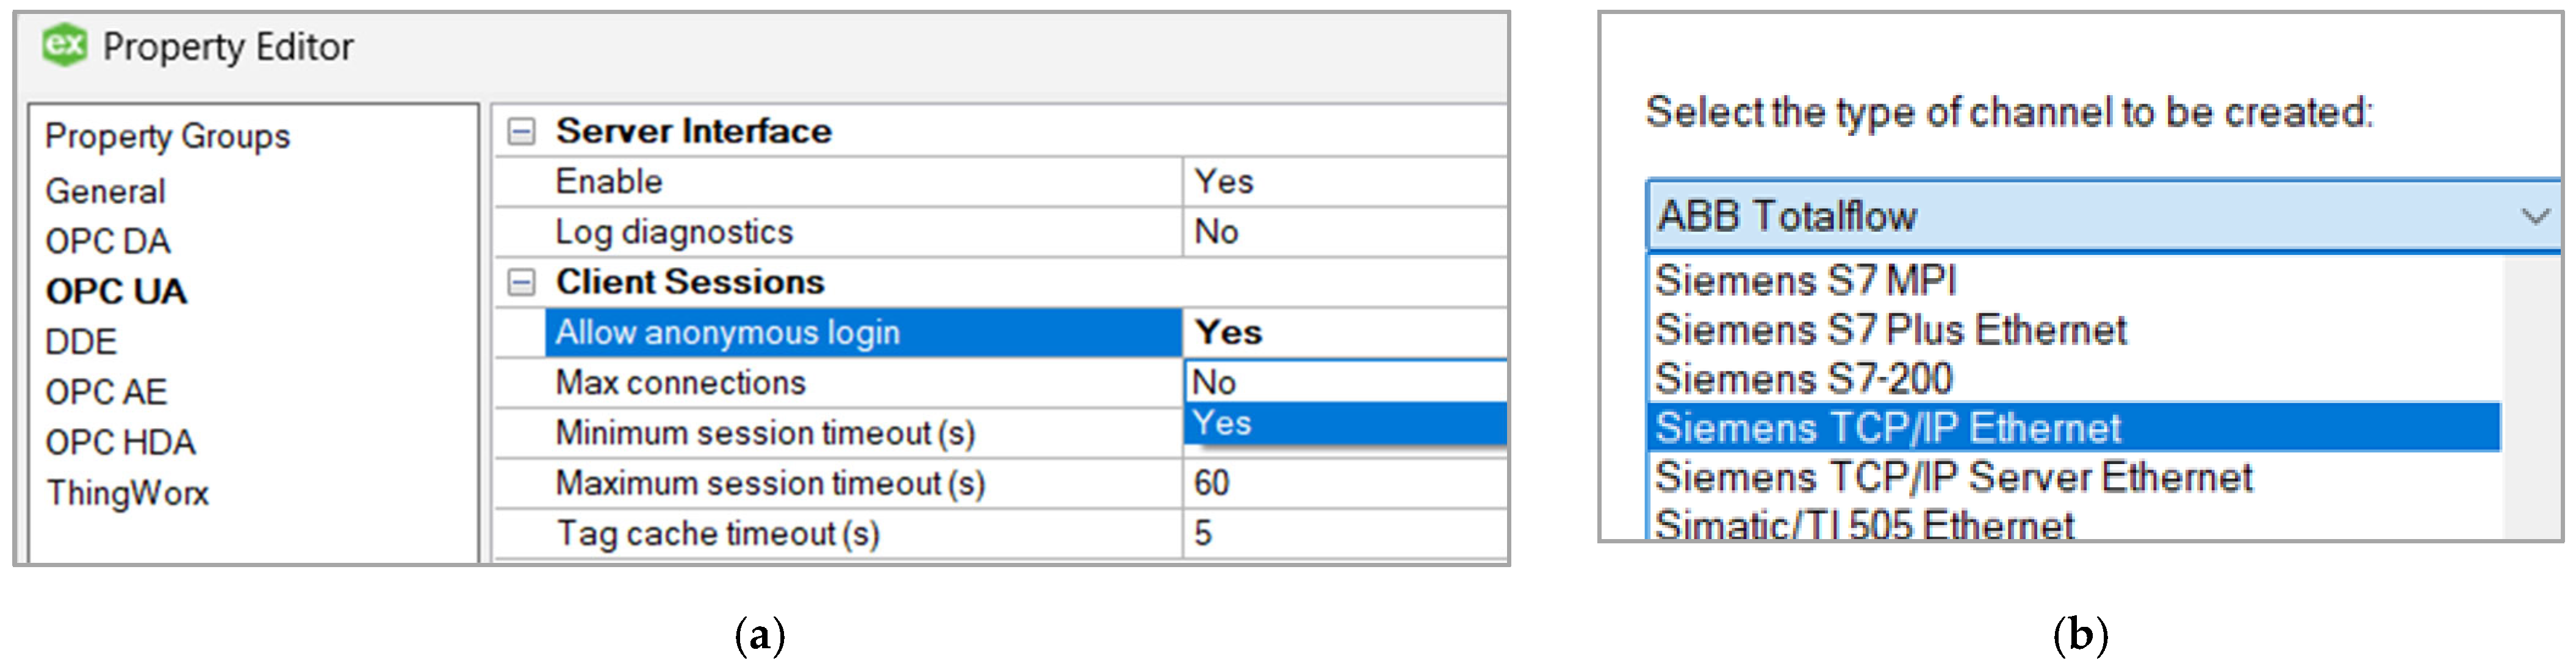Select the OPC DA property group

point(108,241)
